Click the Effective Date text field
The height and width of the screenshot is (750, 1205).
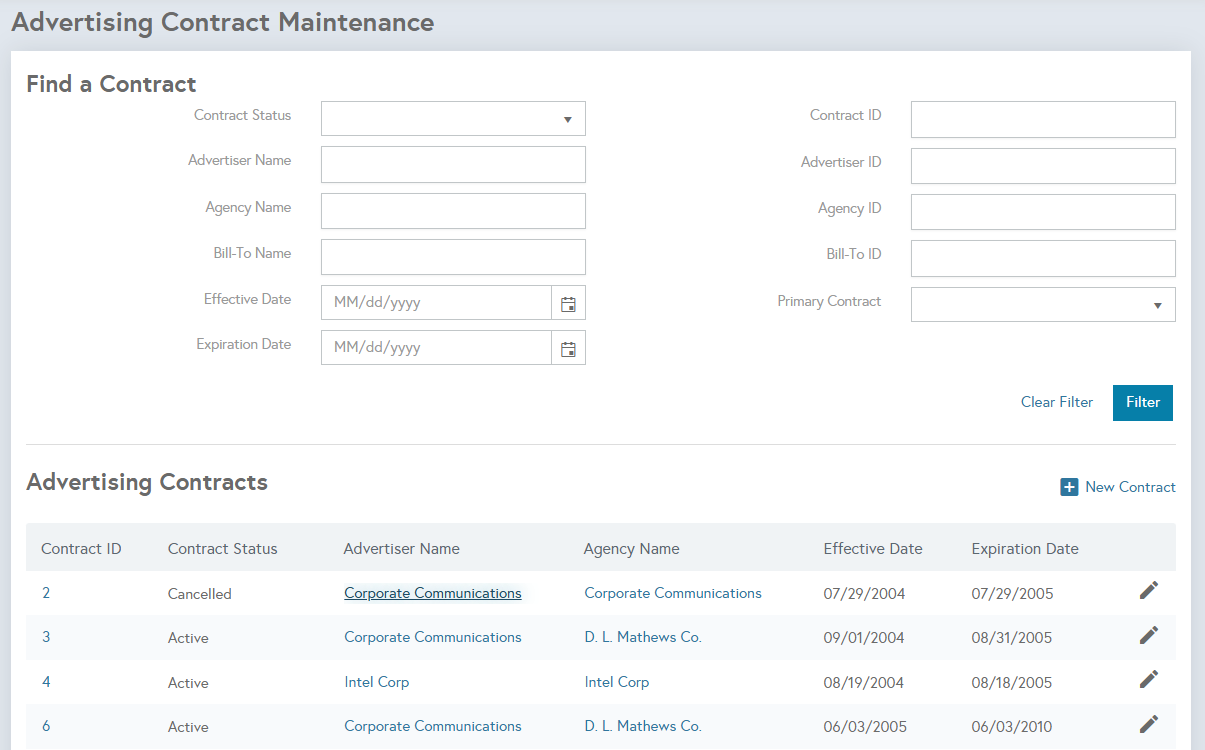436,303
